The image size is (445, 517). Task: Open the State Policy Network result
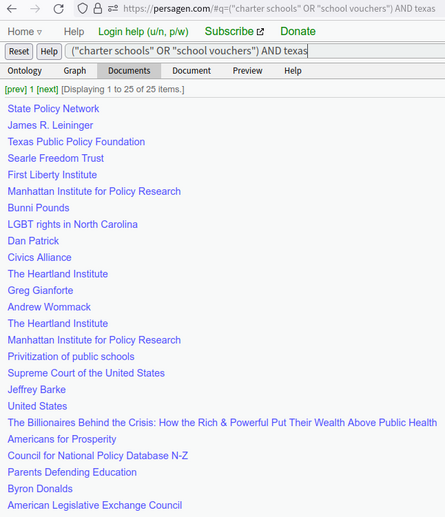pos(53,109)
